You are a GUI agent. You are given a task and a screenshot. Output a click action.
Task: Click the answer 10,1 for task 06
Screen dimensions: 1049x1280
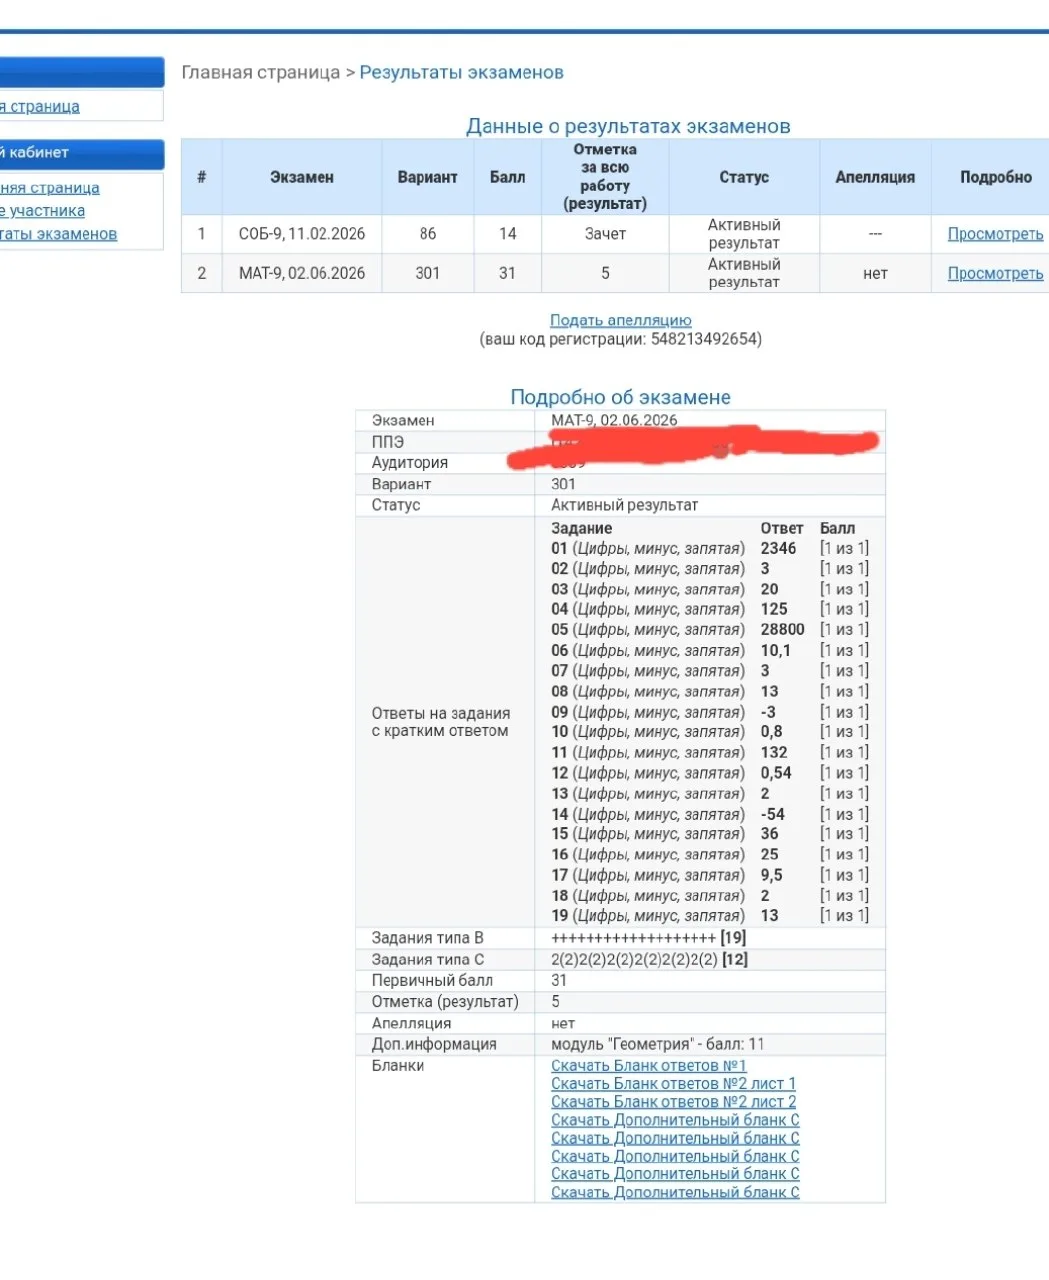click(775, 651)
